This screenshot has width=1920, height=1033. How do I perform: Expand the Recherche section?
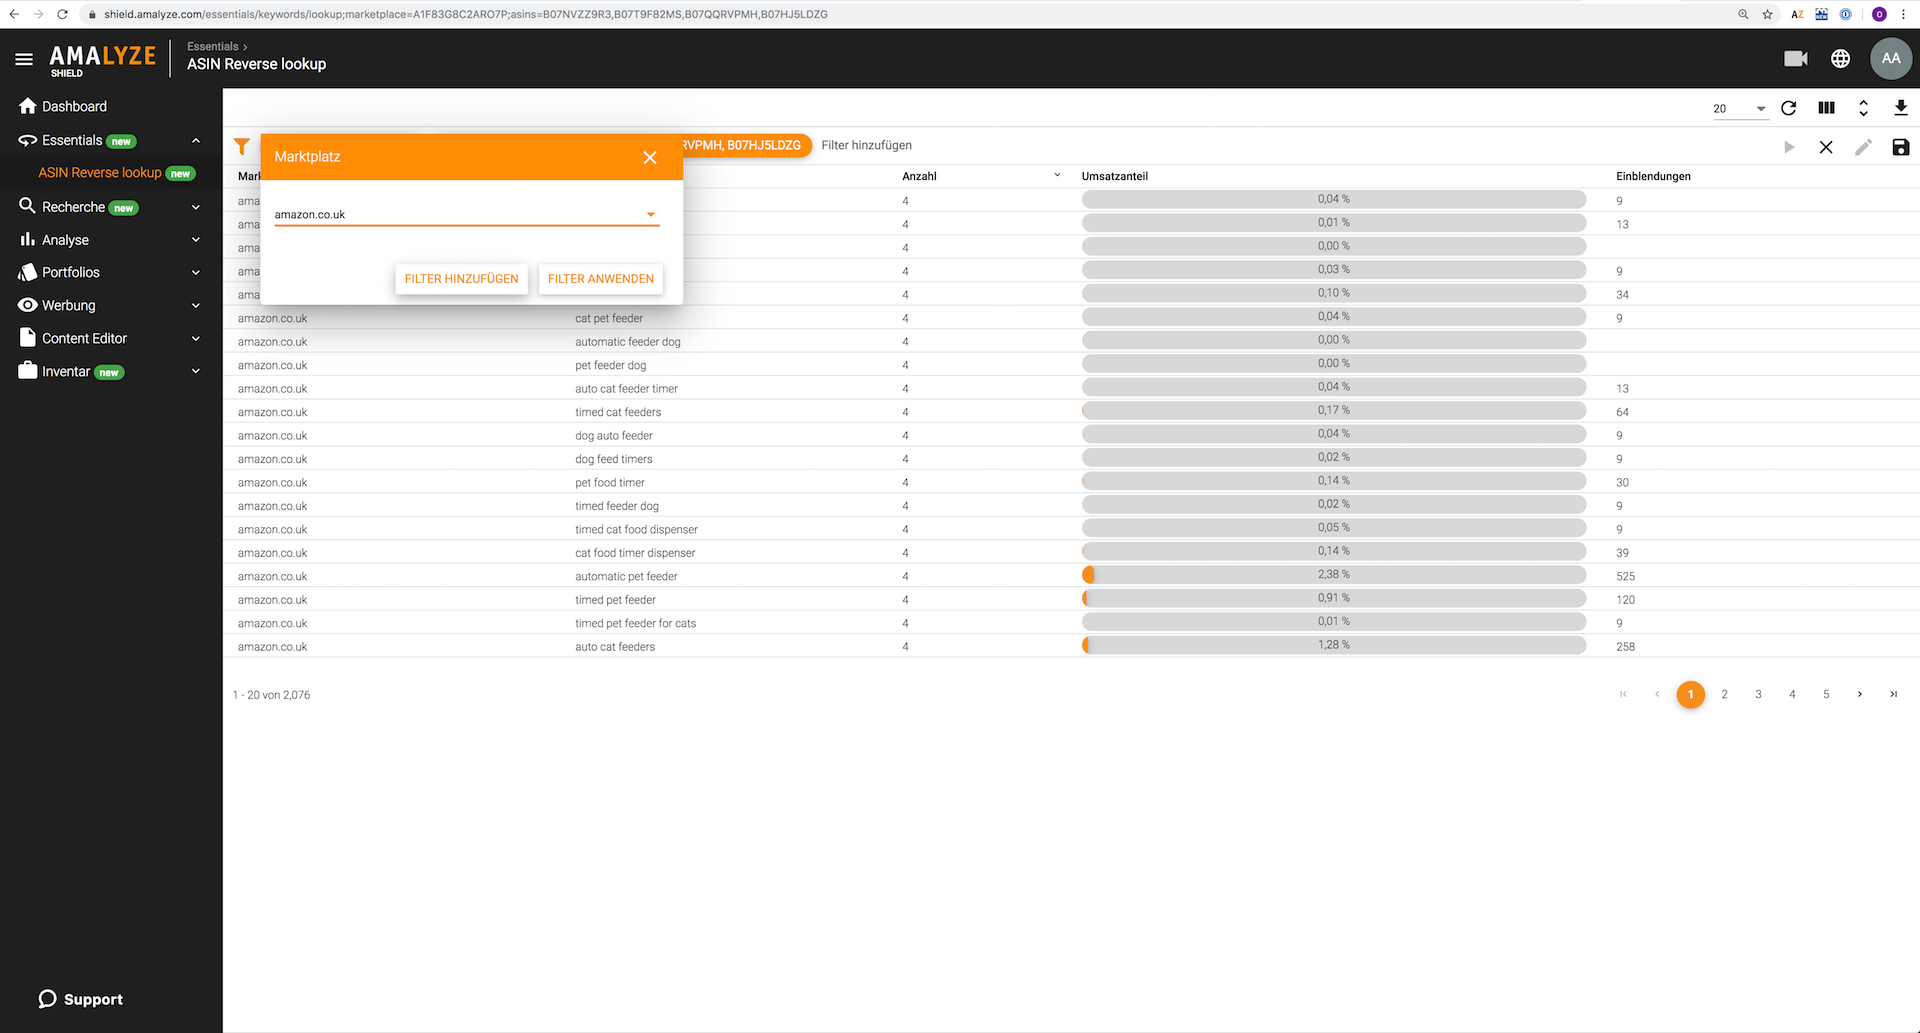point(196,207)
